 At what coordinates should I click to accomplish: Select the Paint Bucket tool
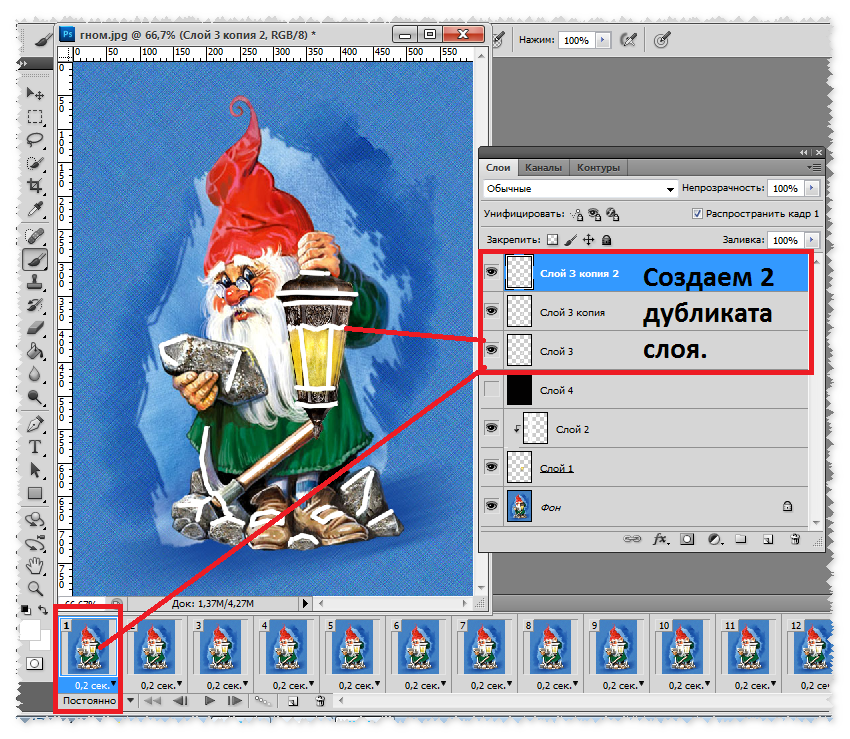[x=35, y=351]
